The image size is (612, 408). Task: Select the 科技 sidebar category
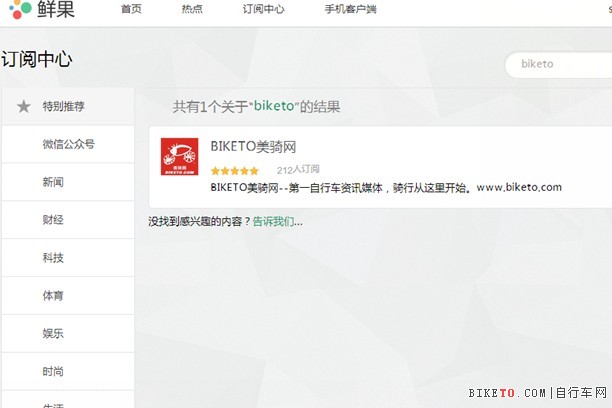point(53,258)
